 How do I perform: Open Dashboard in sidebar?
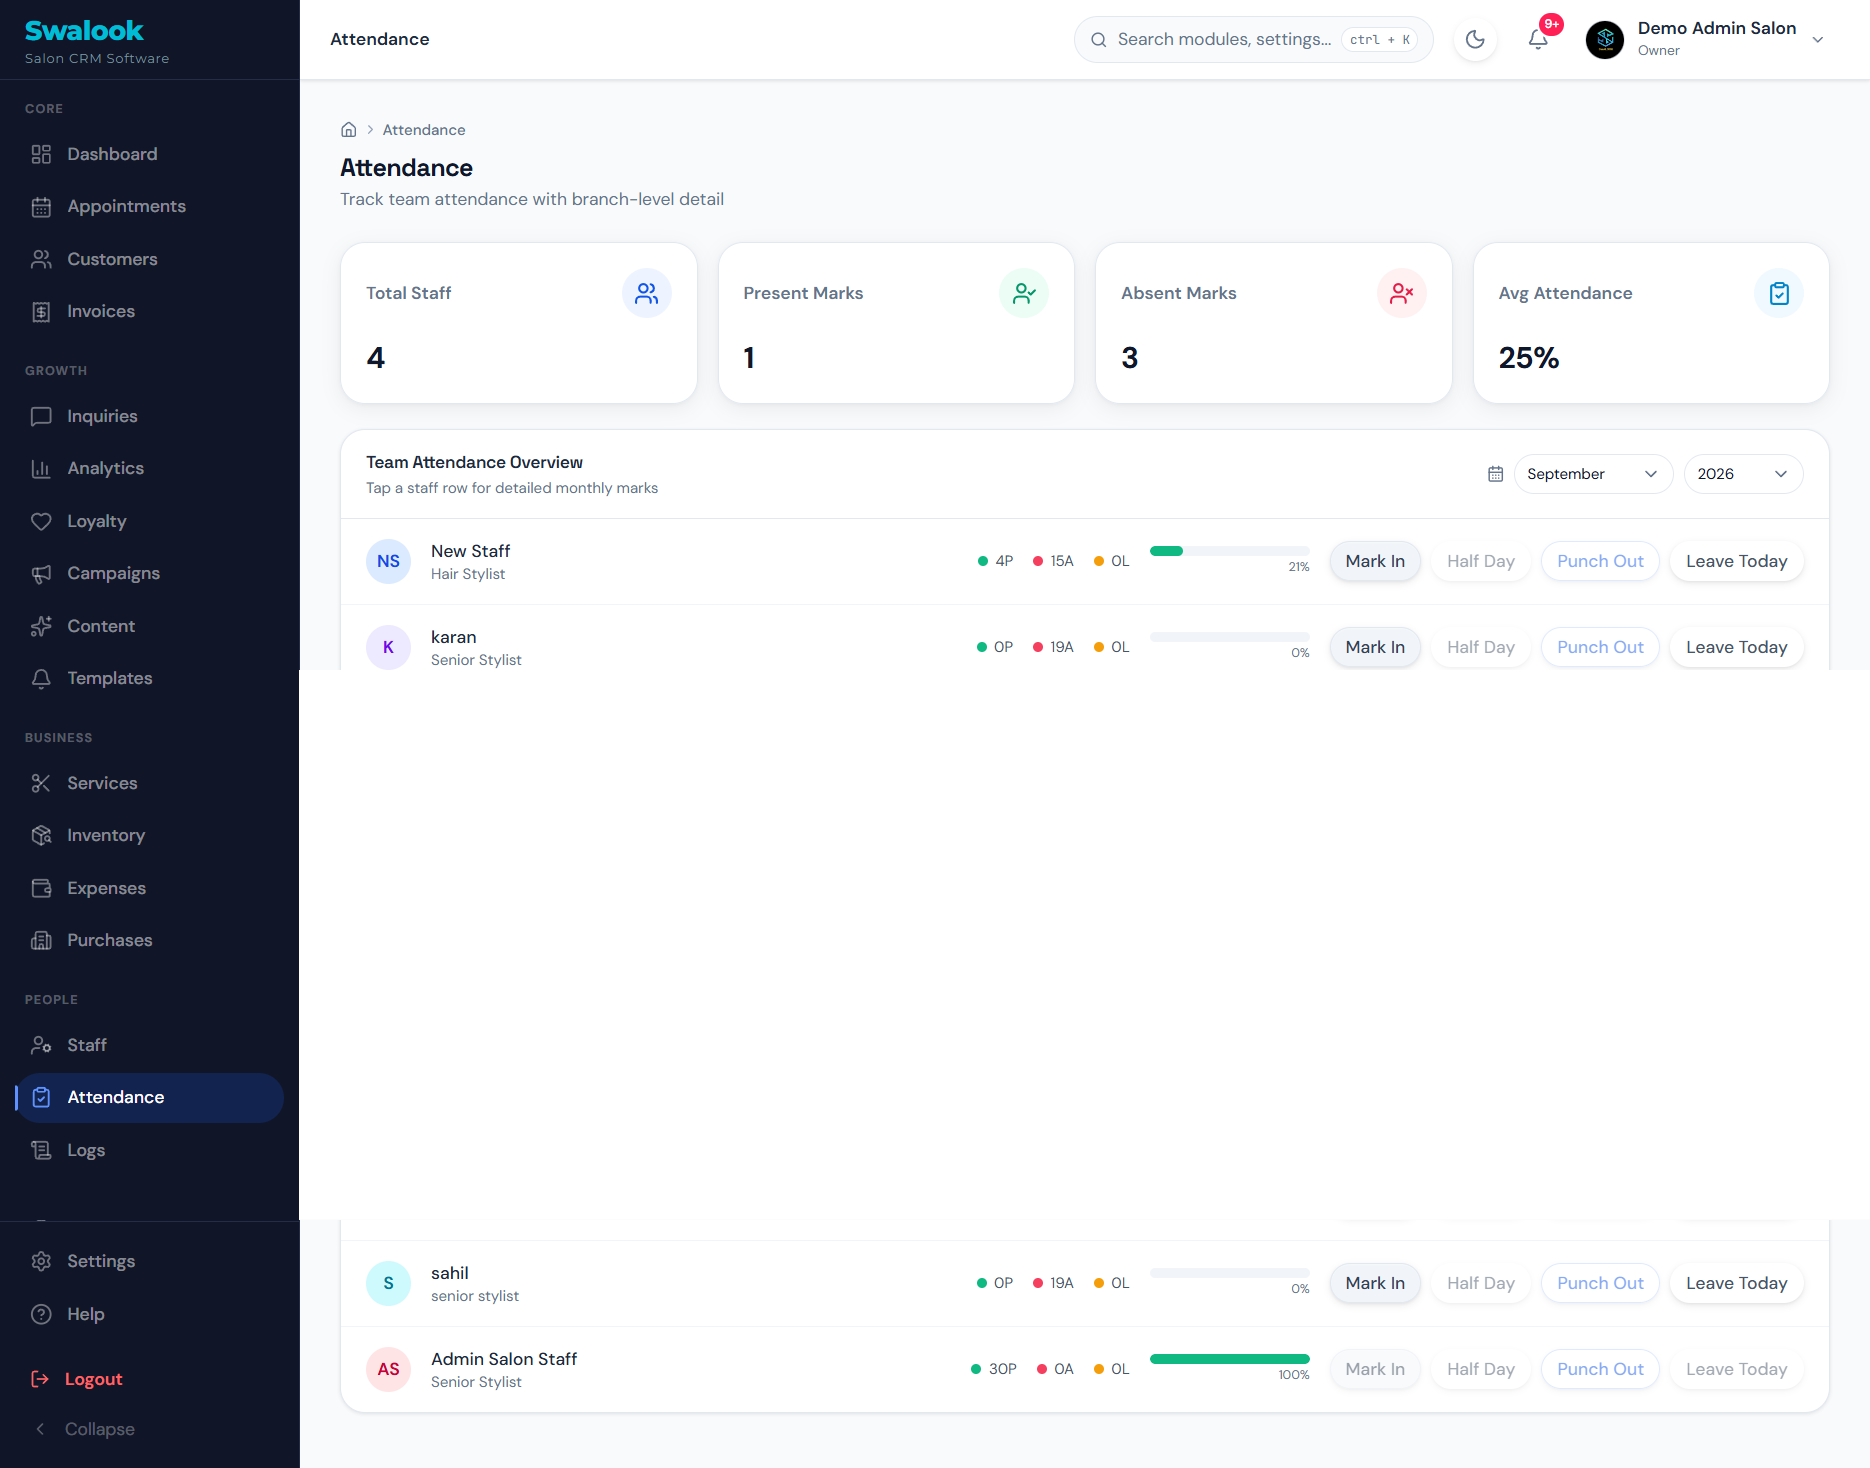[150, 154]
